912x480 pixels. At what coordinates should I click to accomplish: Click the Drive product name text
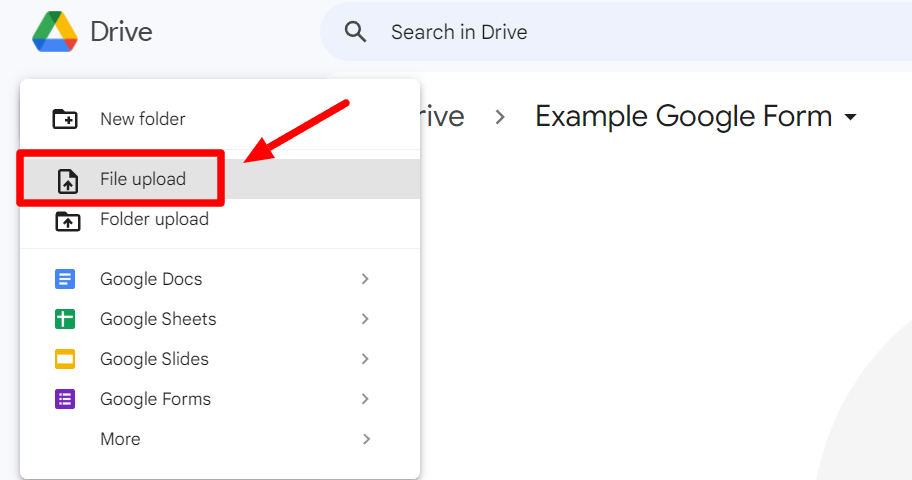(122, 32)
